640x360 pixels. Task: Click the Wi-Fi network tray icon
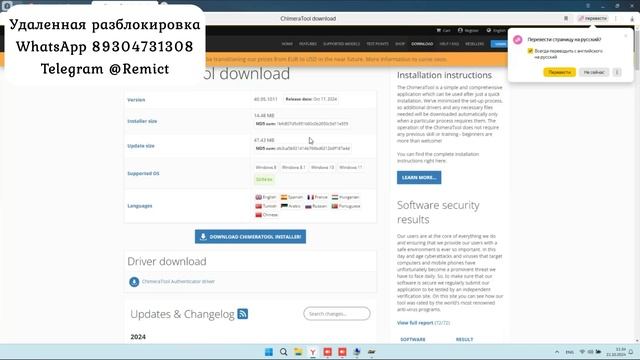click(582, 352)
